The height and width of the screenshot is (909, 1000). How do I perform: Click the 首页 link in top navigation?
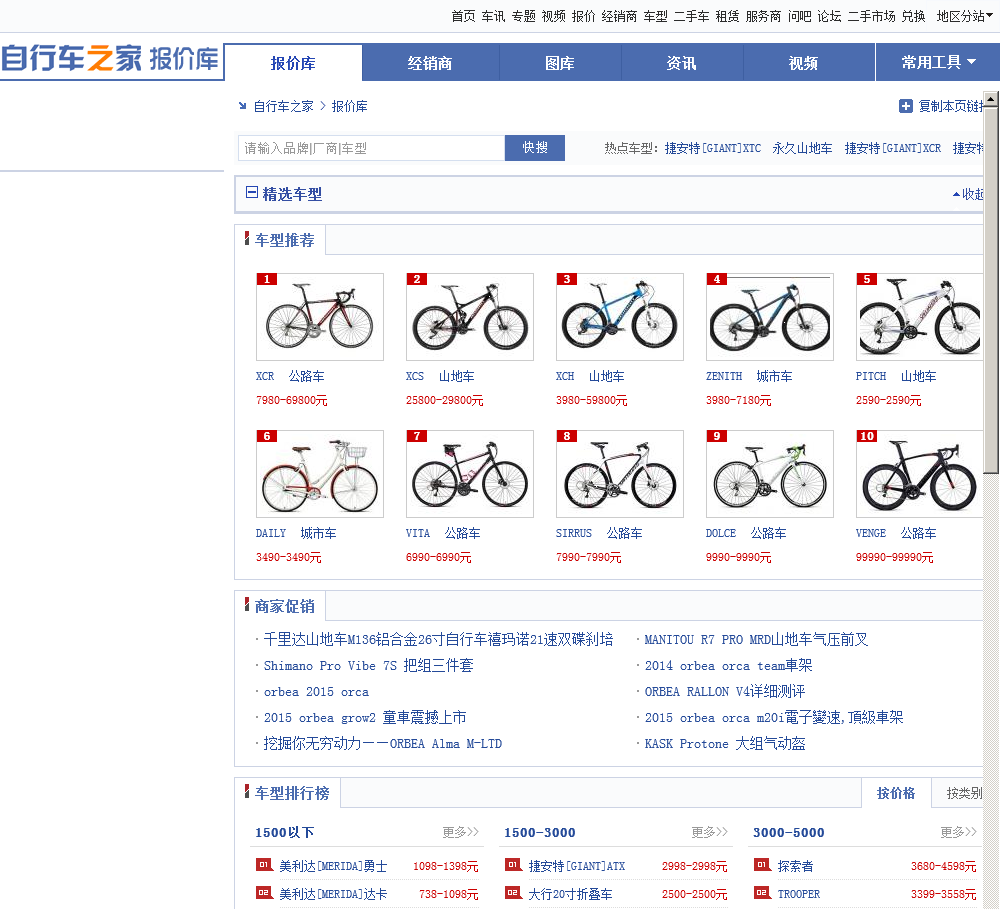[463, 17]
